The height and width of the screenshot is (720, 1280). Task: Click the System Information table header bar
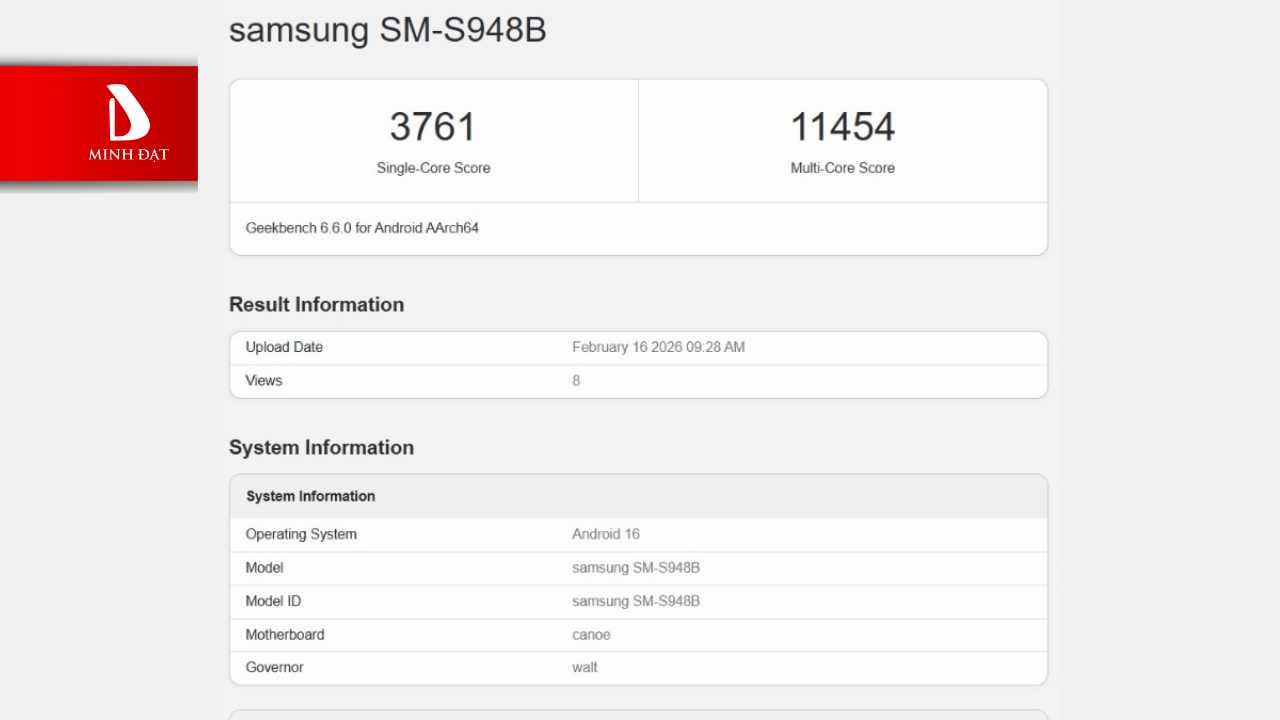[638, 496]
